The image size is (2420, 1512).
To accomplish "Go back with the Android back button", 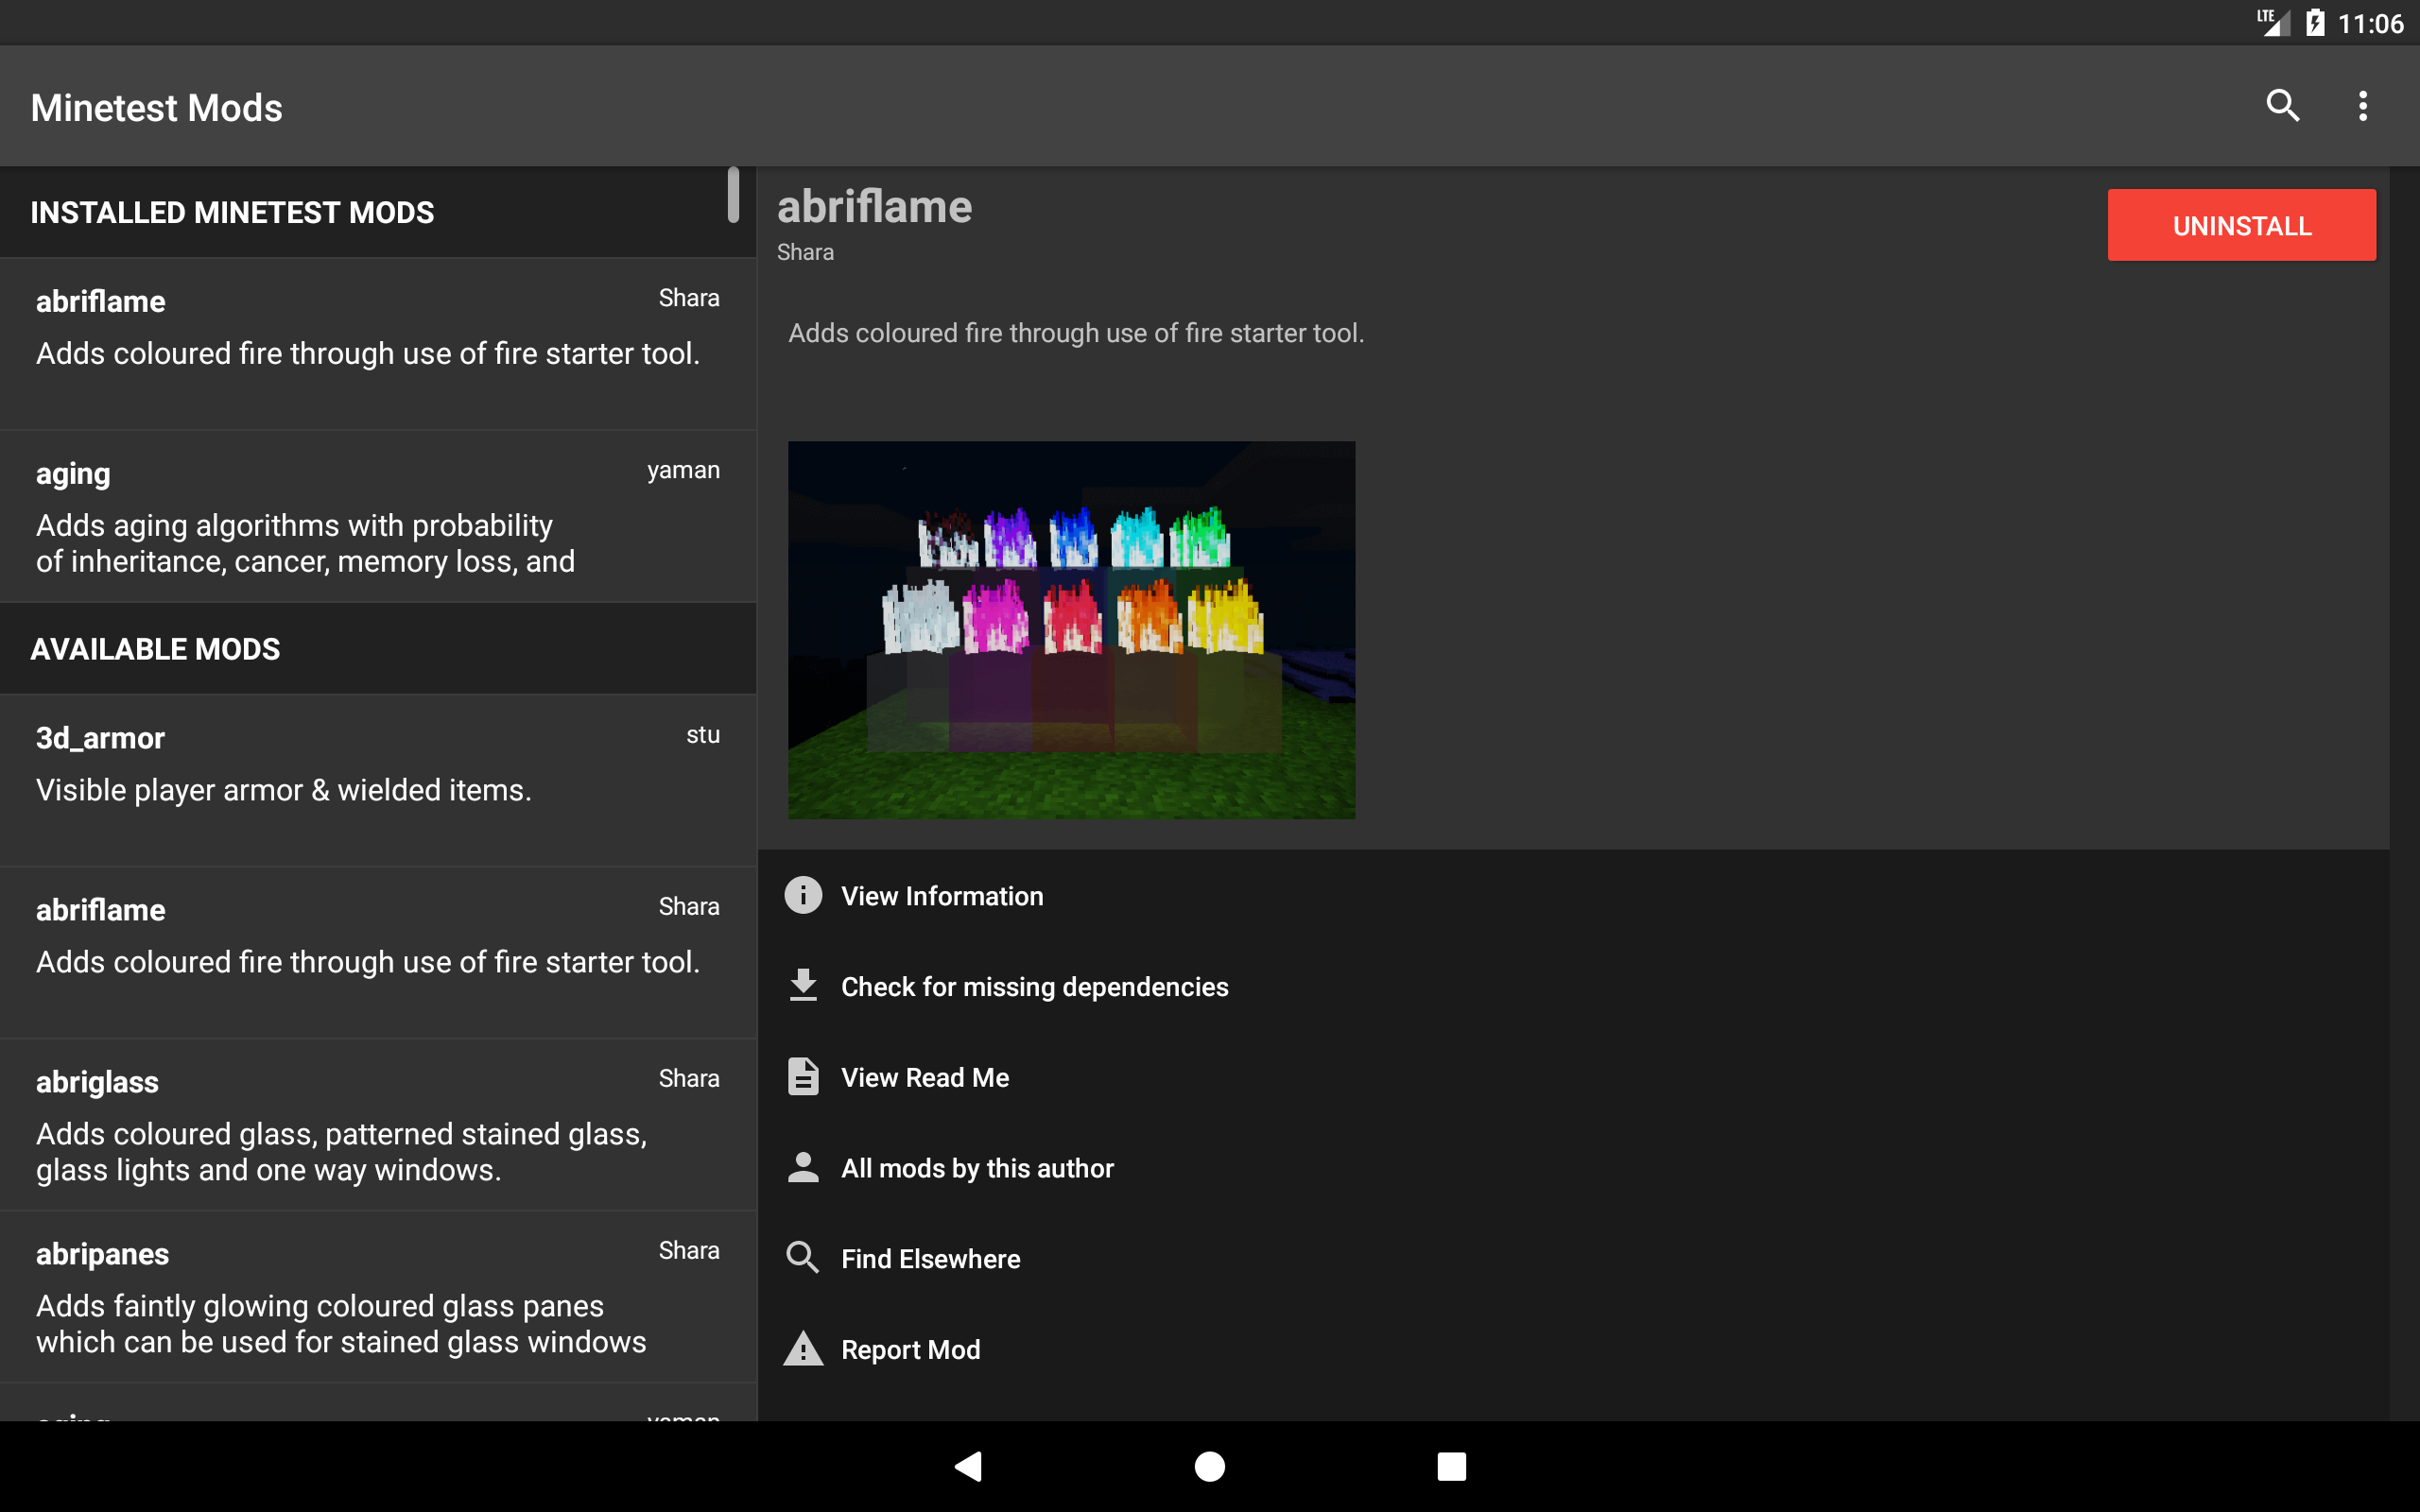I will [967, 1466].
